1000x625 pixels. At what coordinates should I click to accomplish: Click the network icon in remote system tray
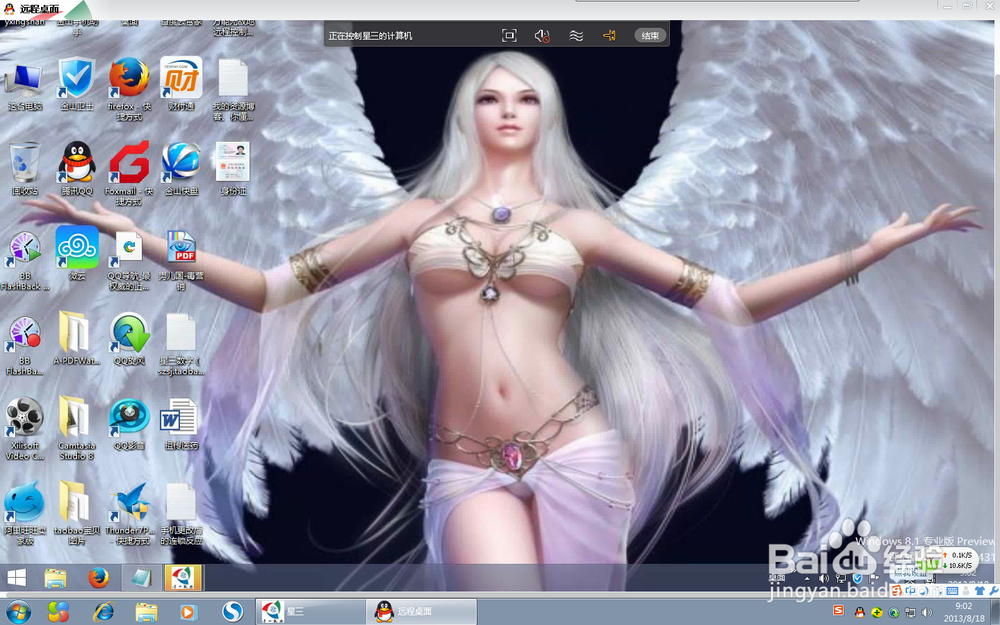coord(841,578)
